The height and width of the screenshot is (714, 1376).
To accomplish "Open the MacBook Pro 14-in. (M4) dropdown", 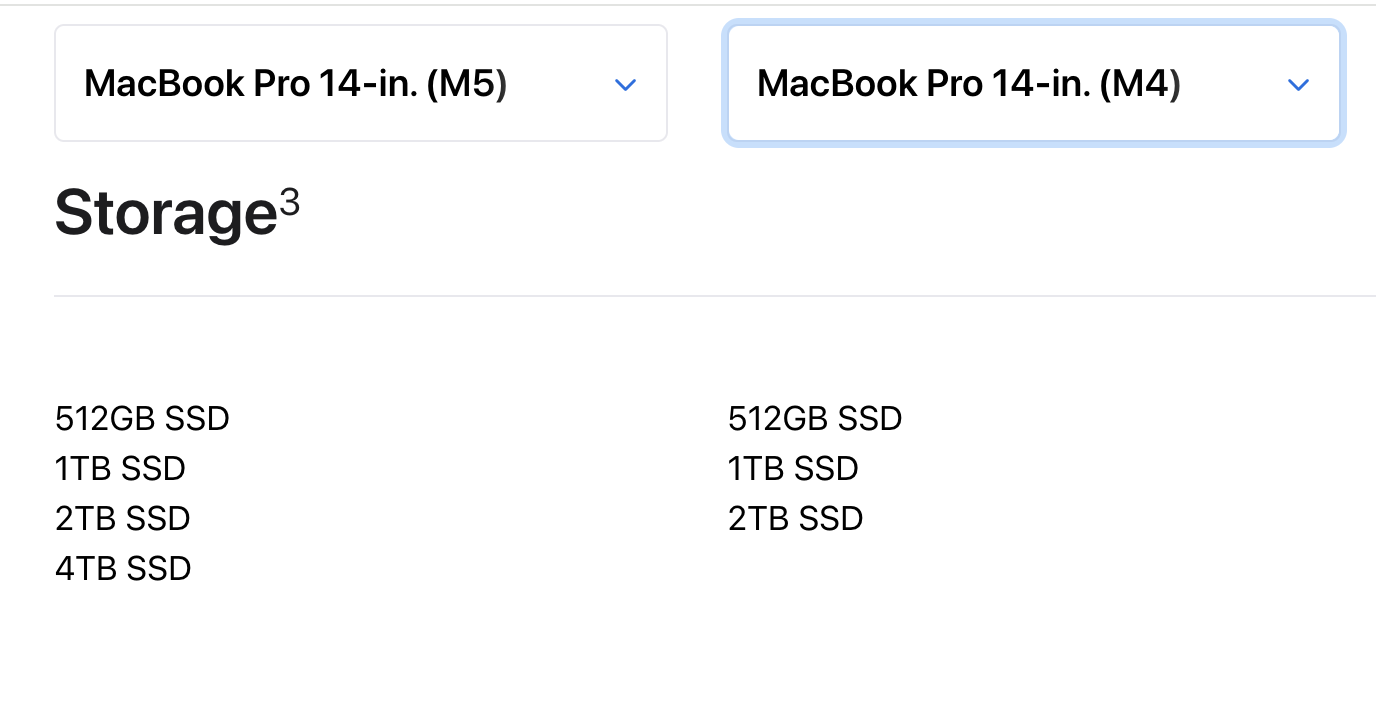I will click(1033, 83).
